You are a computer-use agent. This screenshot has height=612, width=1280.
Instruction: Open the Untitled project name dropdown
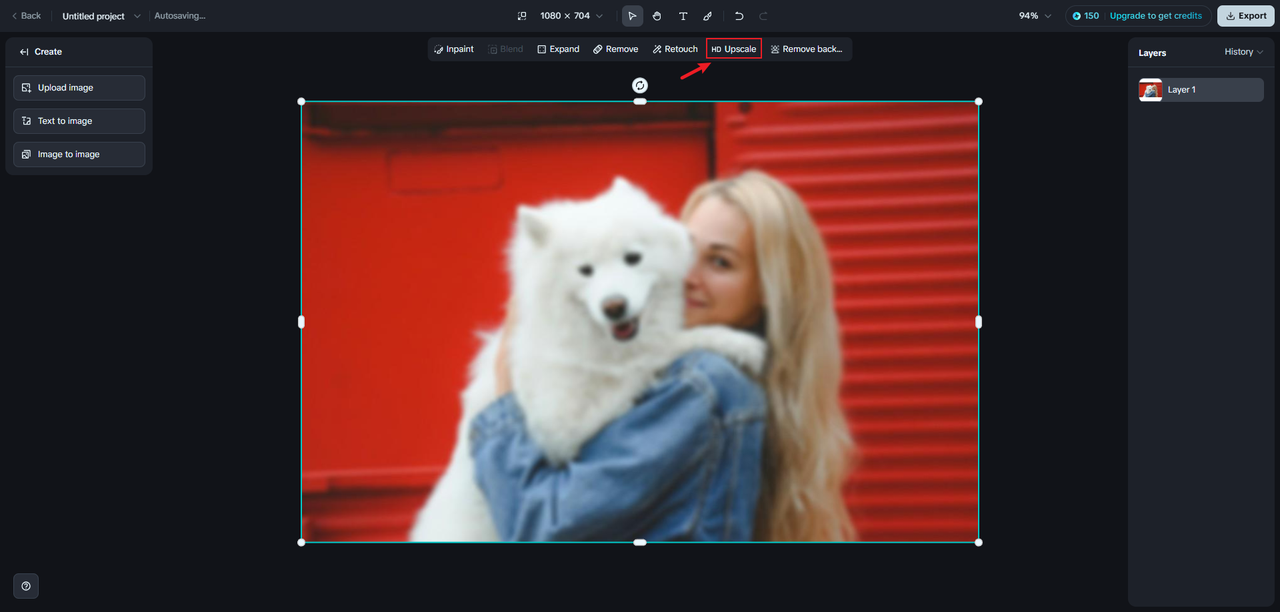coord(102,16)
